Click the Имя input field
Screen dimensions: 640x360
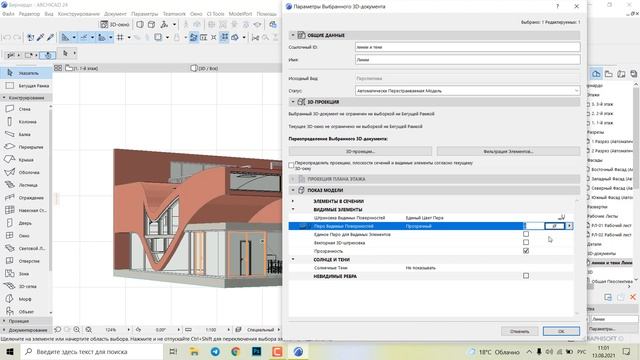coord(467,60)
